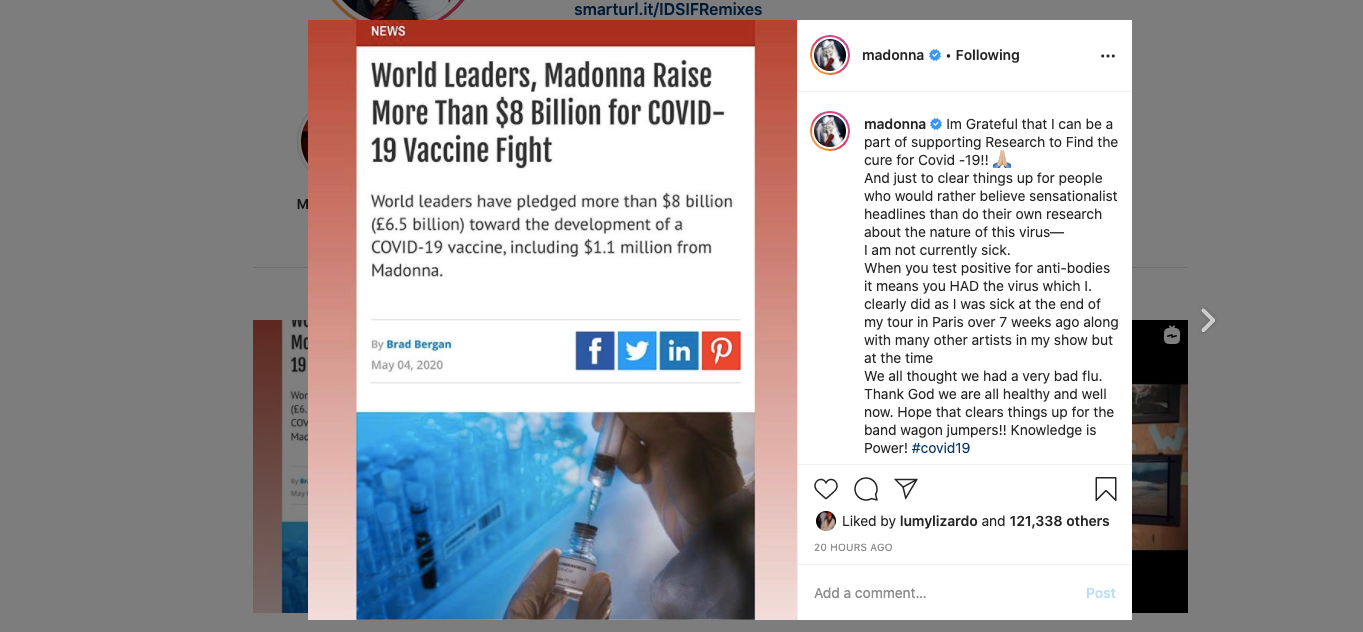Open the smarturl.it/IDSIFRemixes link
1363x632 pixels.
click(x=668, y=9)
